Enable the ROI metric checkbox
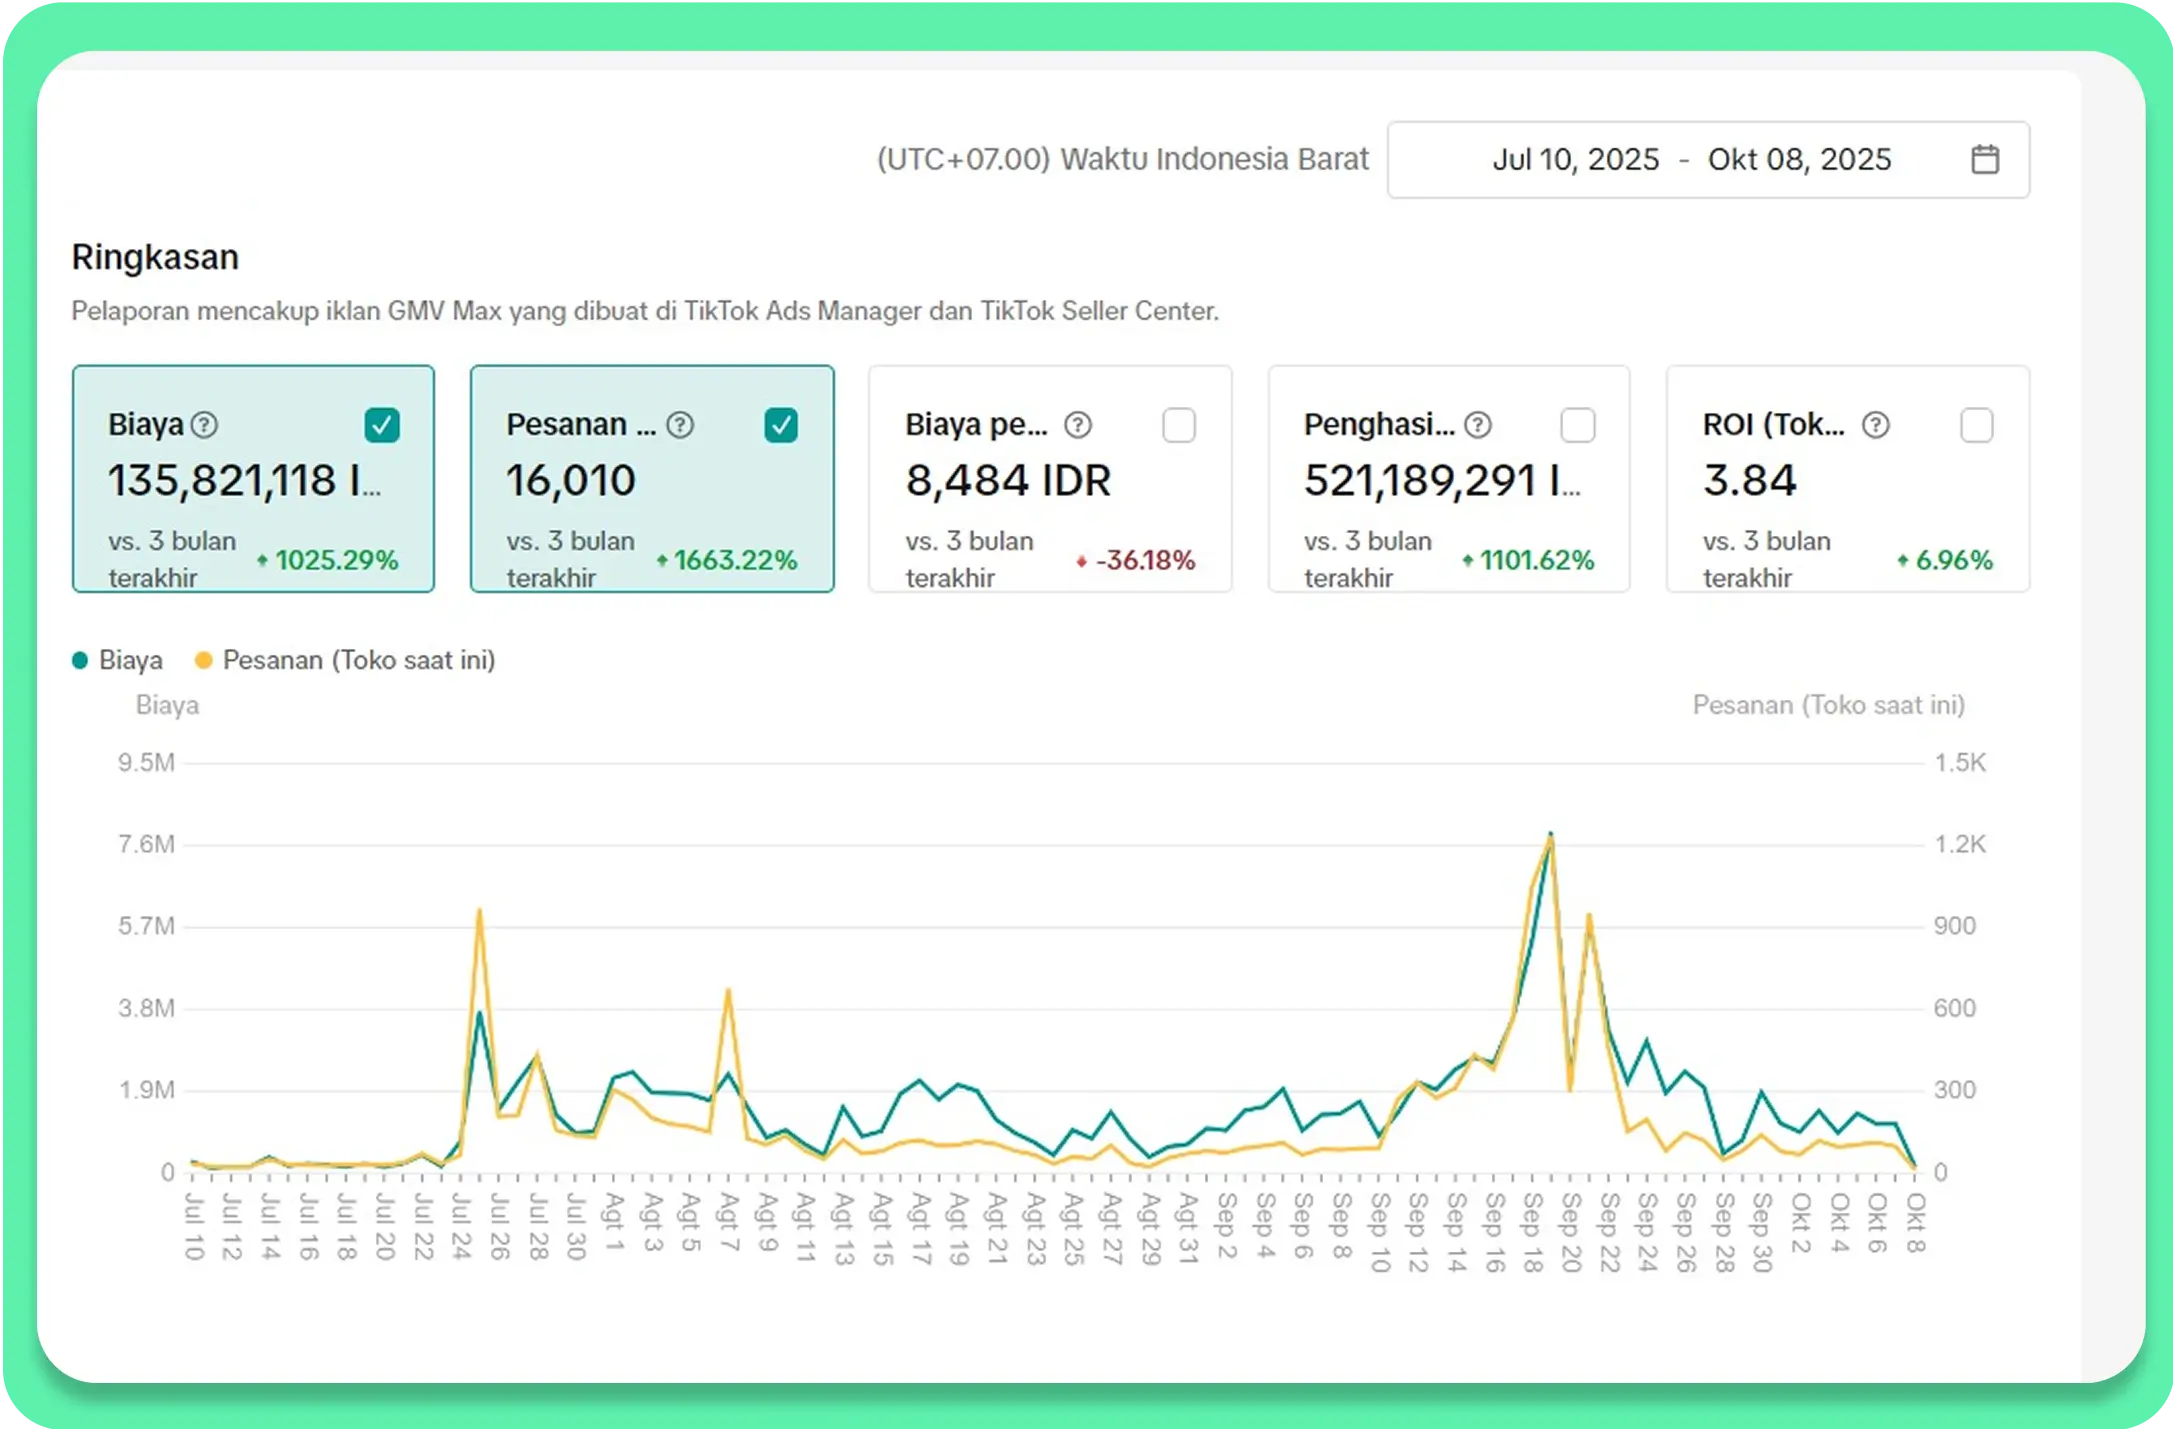2173x1429 pixels. pyautogui.click(x=1976, y=425)
